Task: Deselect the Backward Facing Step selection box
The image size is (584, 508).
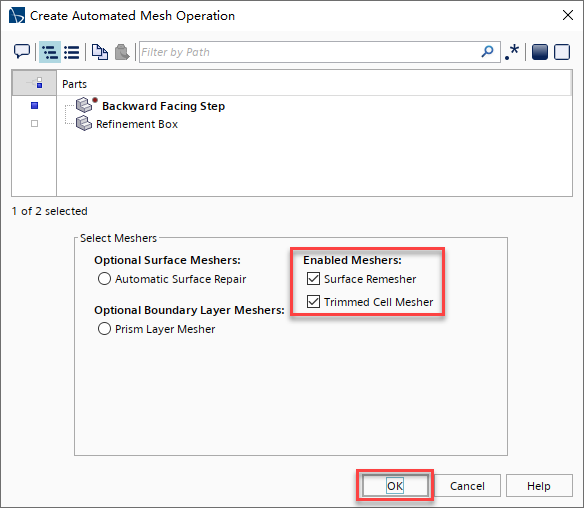Action: pyautogui.click(x=35, y=106)
